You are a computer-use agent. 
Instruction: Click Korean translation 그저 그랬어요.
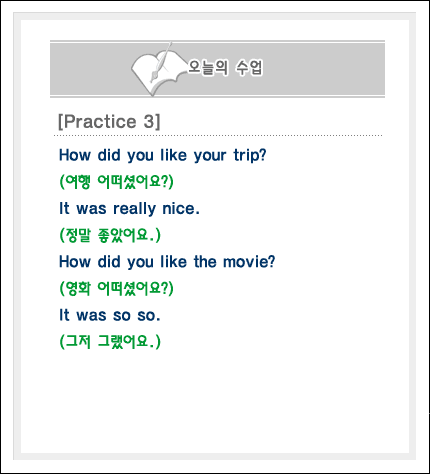(110, 342)
